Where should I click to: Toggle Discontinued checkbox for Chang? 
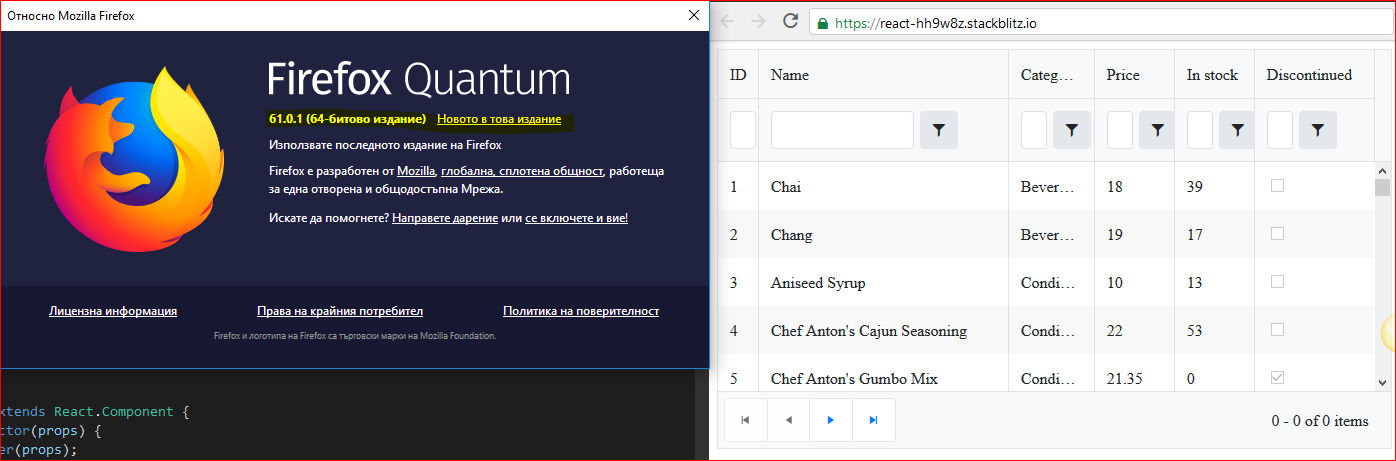(x=1277, y=234)
